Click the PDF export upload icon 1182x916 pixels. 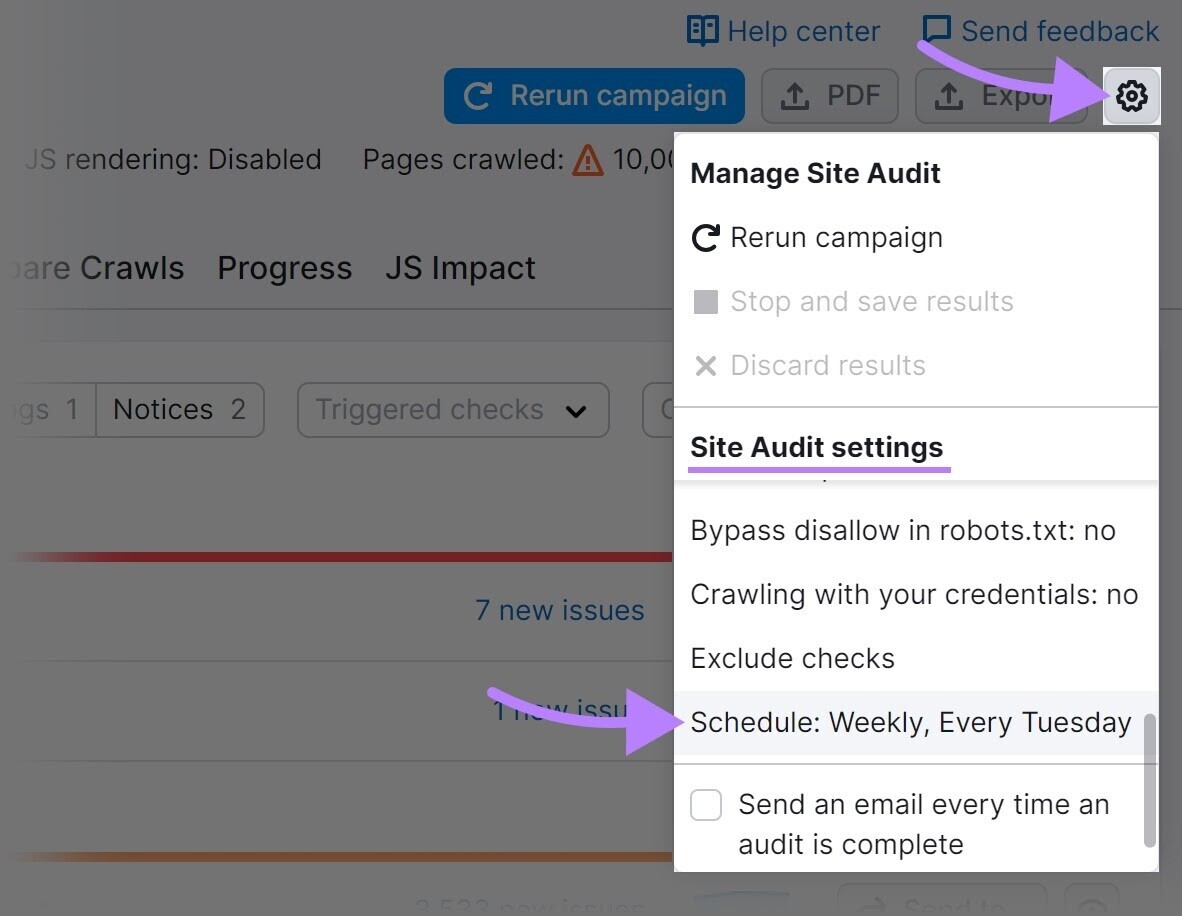[795, 95]
